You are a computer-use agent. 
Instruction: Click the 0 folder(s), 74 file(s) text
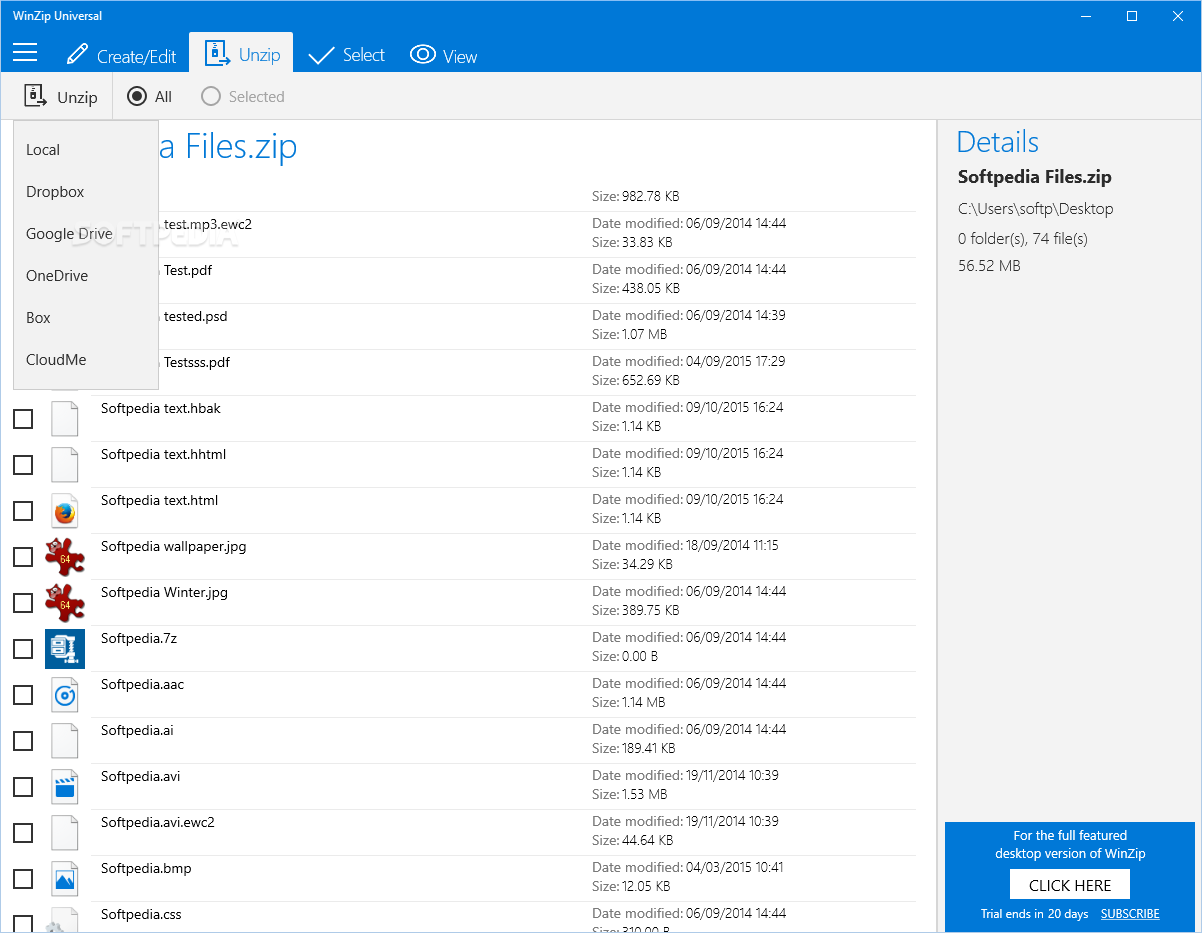pyautogui.click(x=1023, y=238)
